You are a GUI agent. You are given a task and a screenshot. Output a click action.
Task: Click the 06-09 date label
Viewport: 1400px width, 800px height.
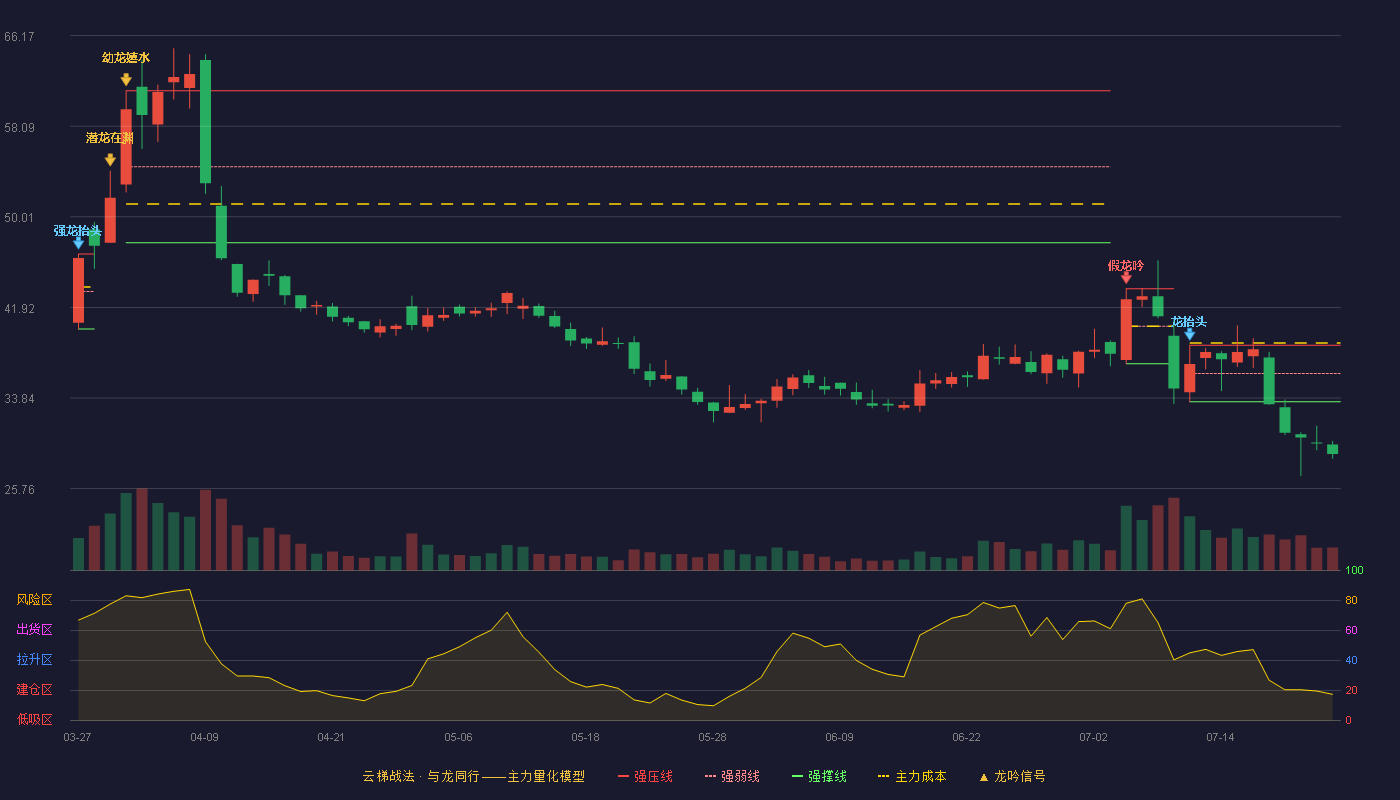click(x=839, y=737)
